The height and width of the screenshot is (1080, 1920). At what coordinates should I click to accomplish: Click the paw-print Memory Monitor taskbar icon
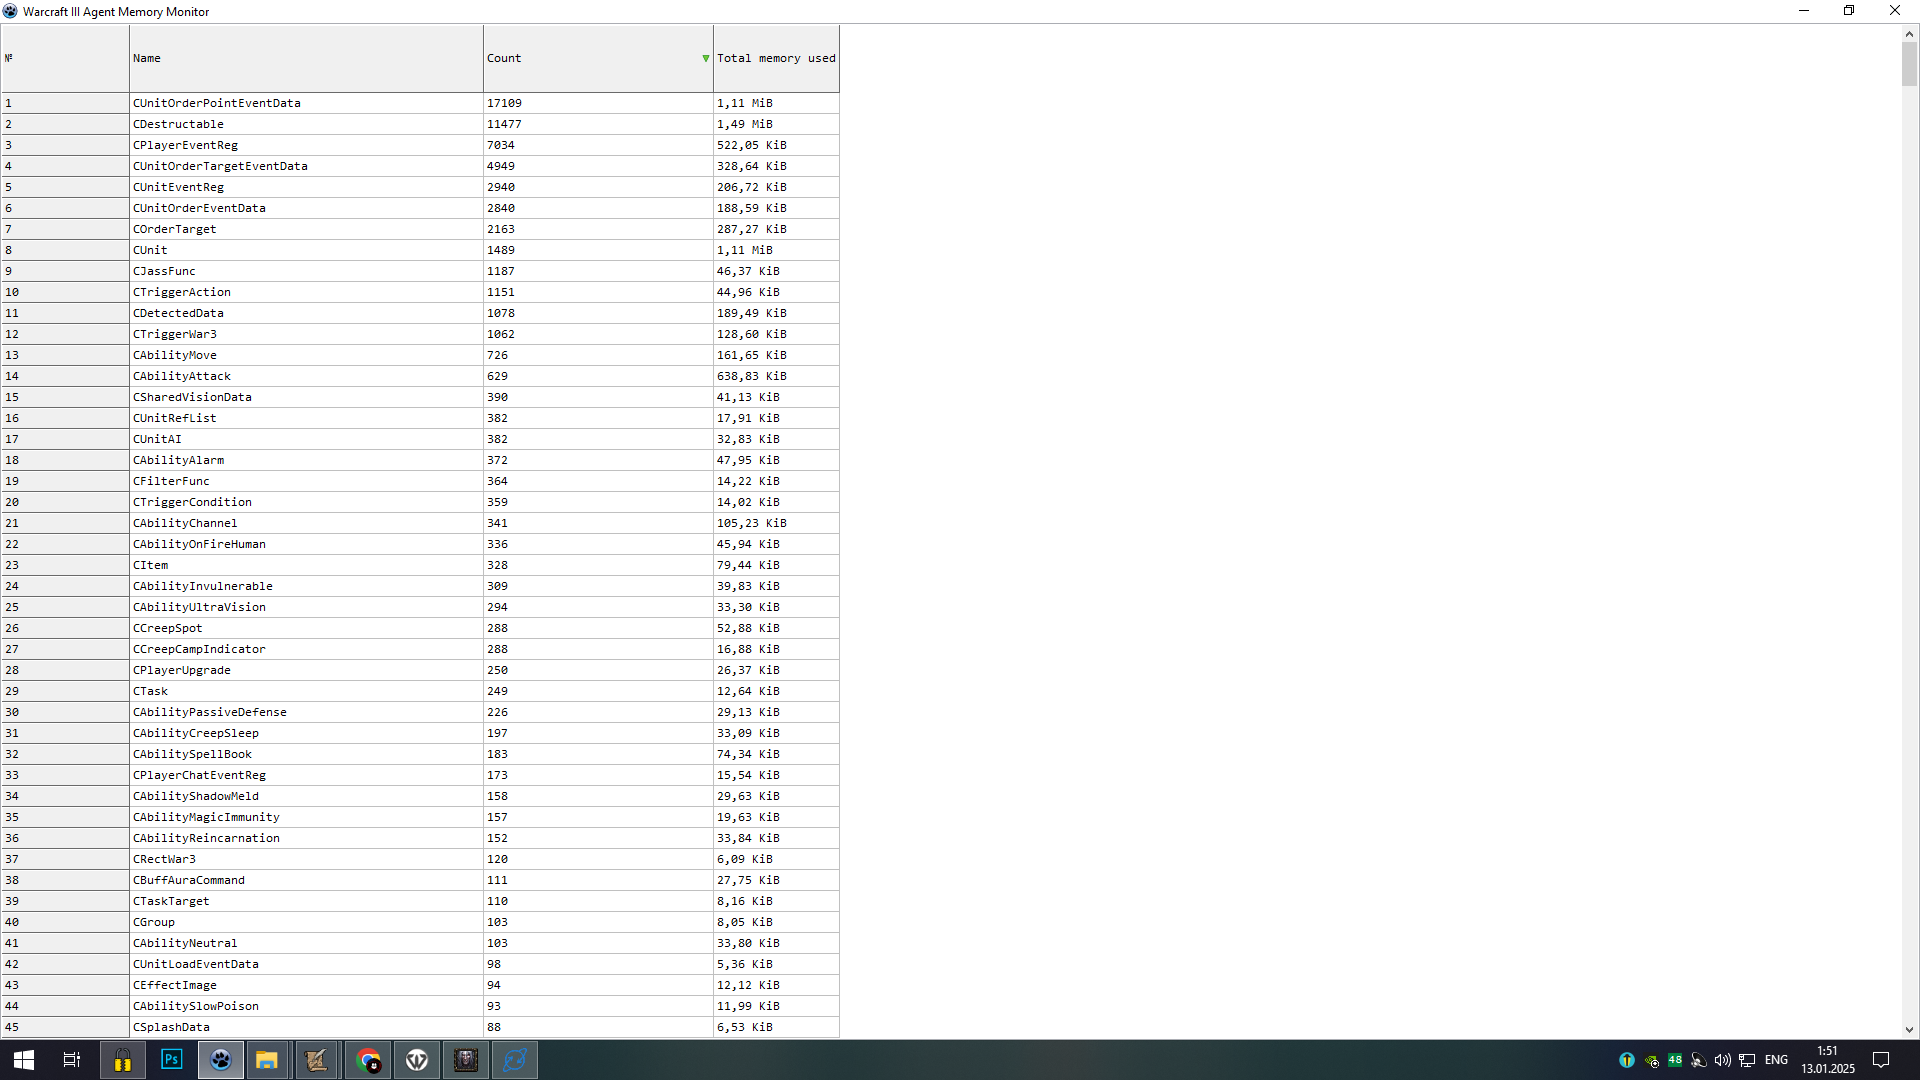[220, 1060]
